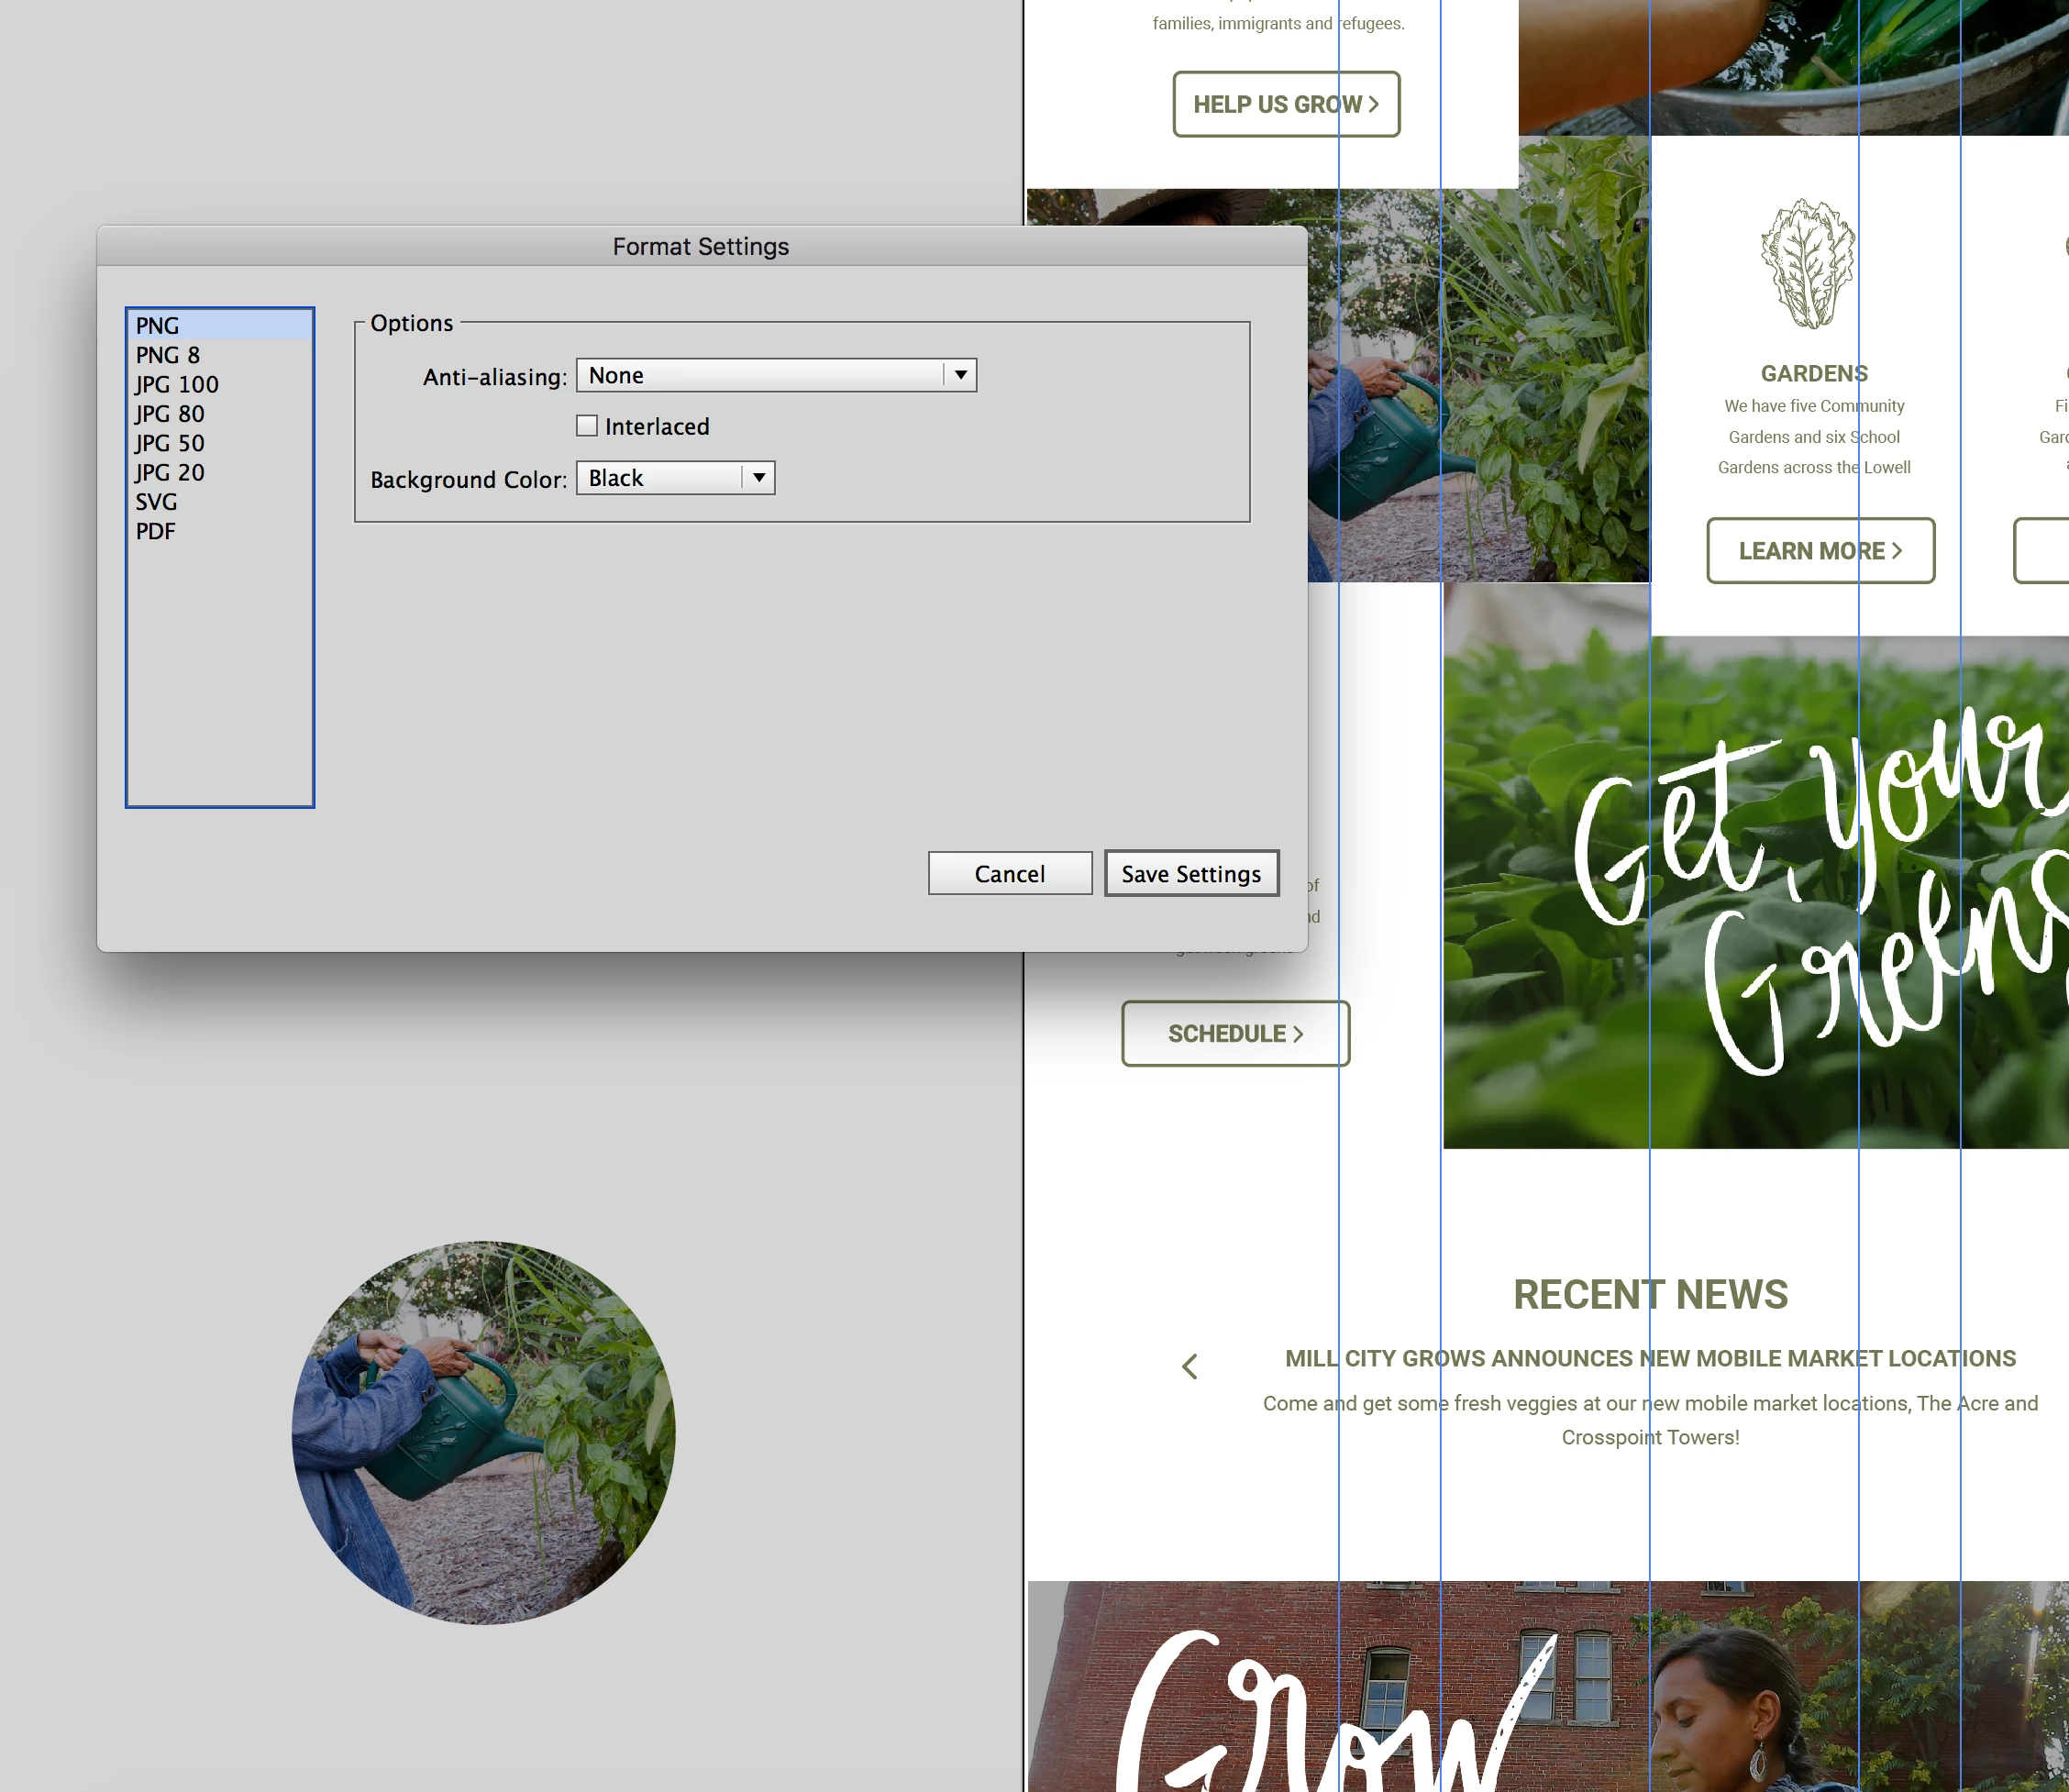
Task: Select the PNG format entry
Action: click(x=158, y=326)
